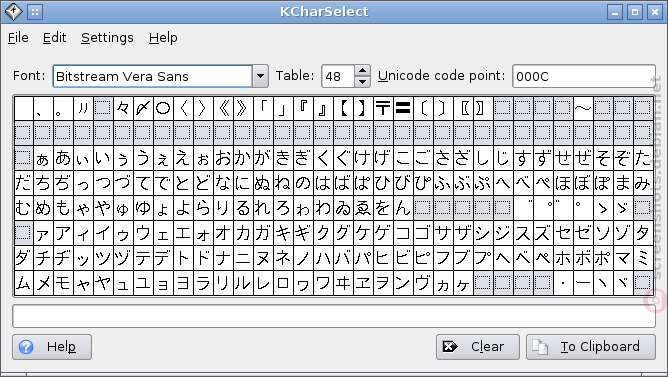Select the ideographic comma 、 cell
This screenshot has width=668, height=377.
[43, 108]
